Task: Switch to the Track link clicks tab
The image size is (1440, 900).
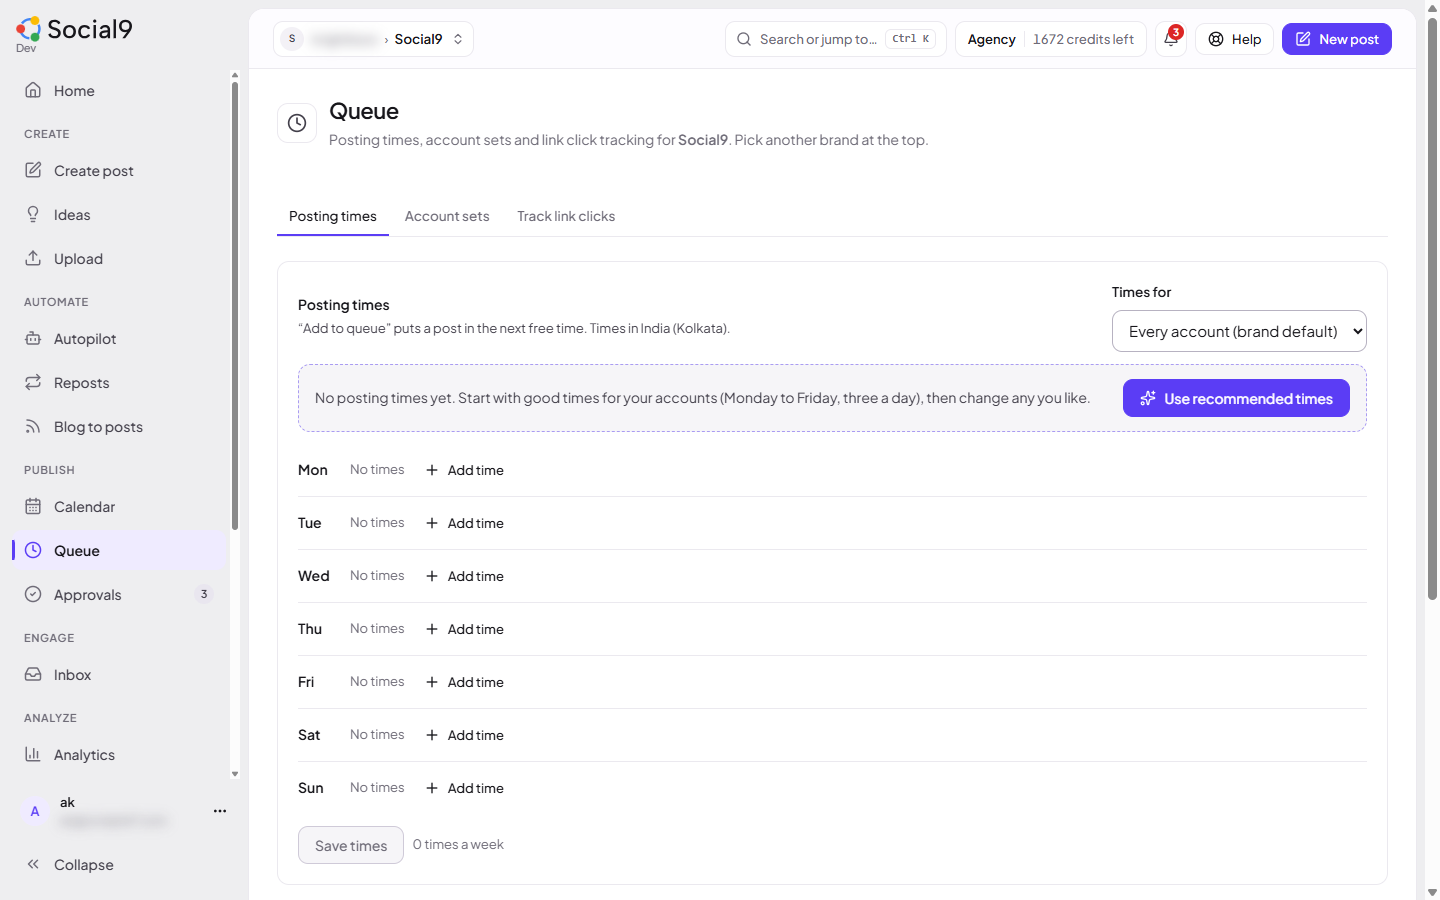Action: pos(566,216)
